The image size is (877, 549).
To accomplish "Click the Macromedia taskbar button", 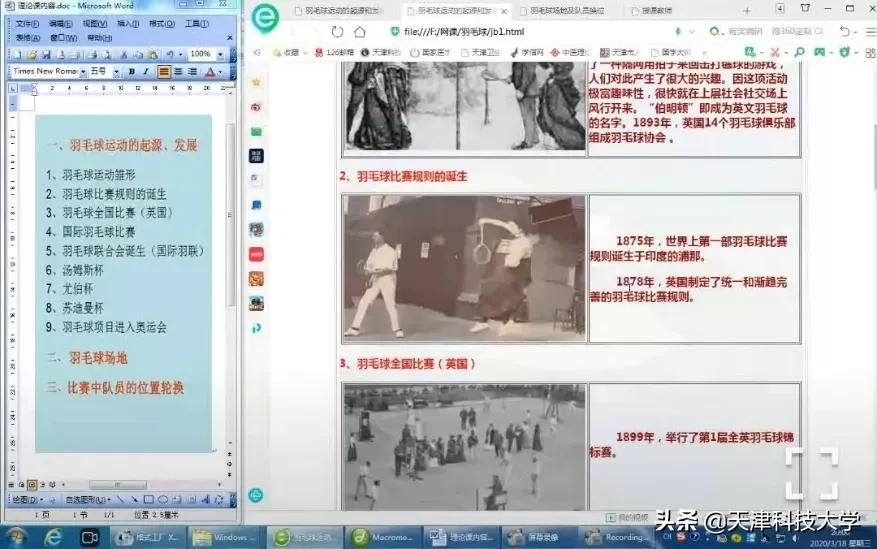I will [x=383, y=537].
